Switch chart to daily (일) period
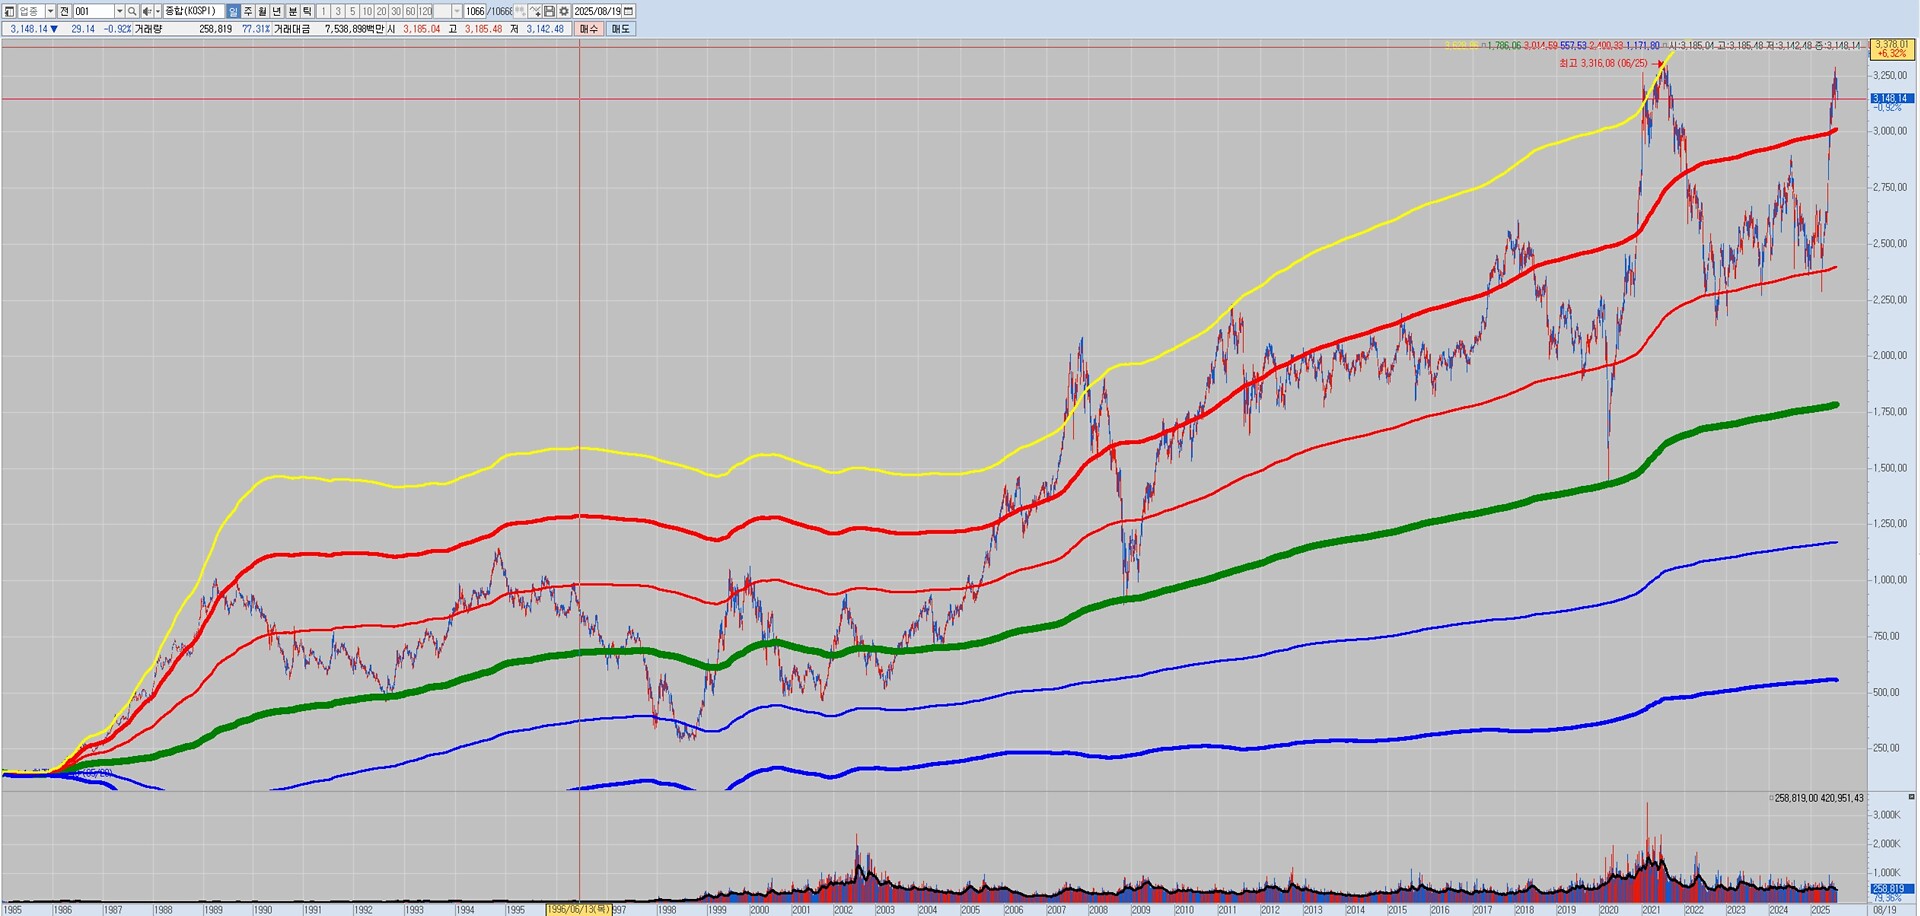 233,11
